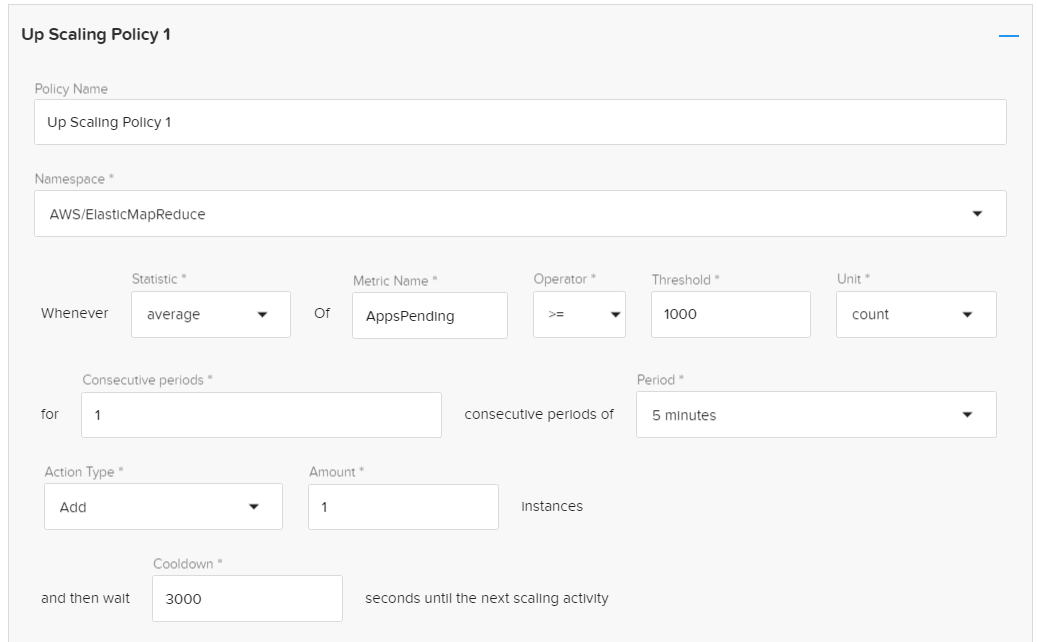1037x642 pixels.
Task: Click the Period field's caret arrow
Action: 967,415
